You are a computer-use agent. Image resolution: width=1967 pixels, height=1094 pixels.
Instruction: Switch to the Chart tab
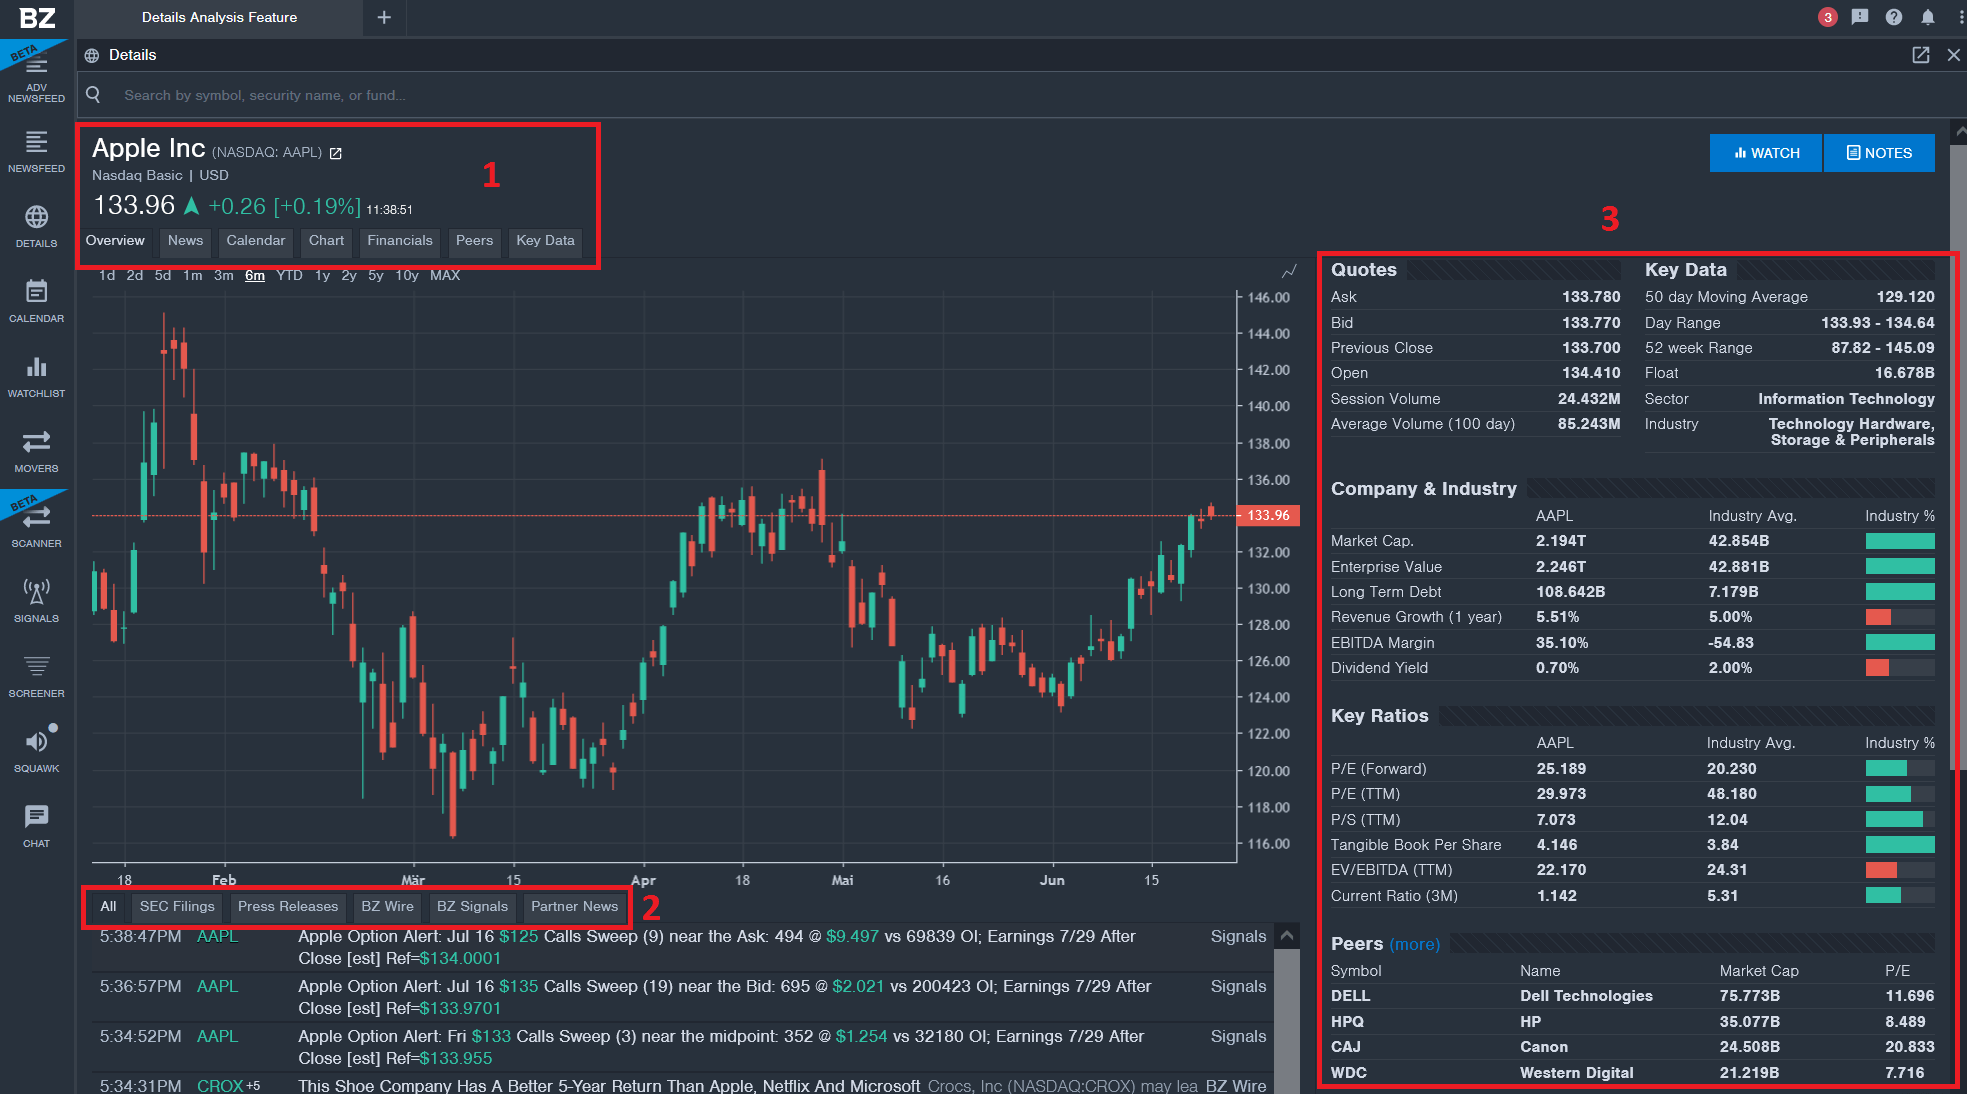click(326, 241)
